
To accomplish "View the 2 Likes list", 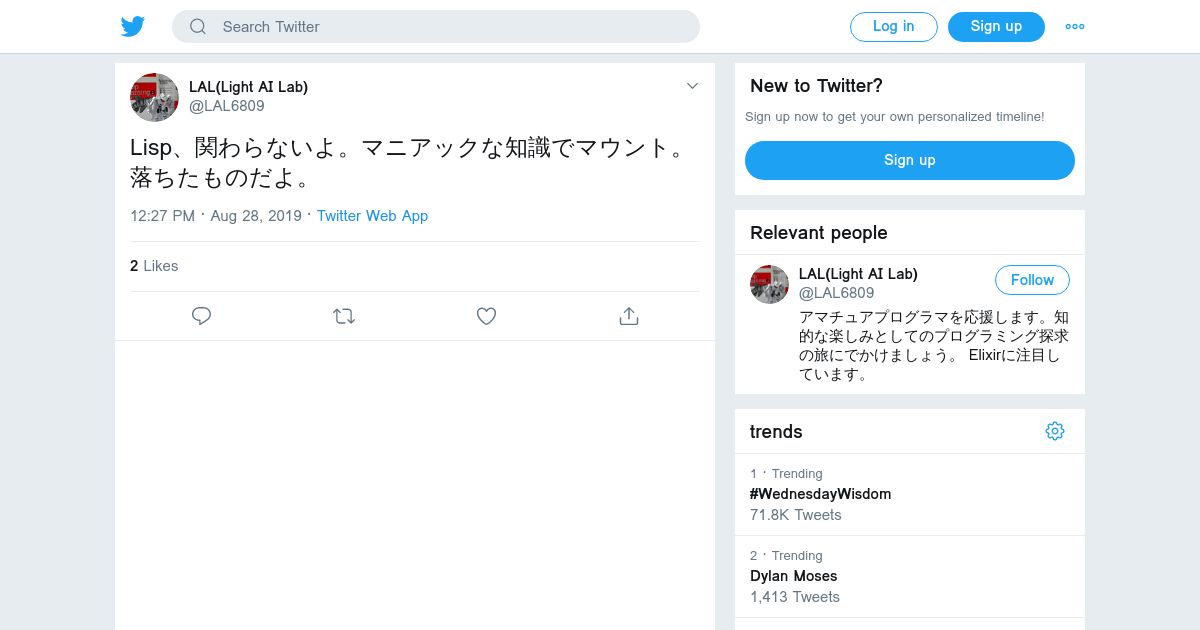I will pos(154,266).
